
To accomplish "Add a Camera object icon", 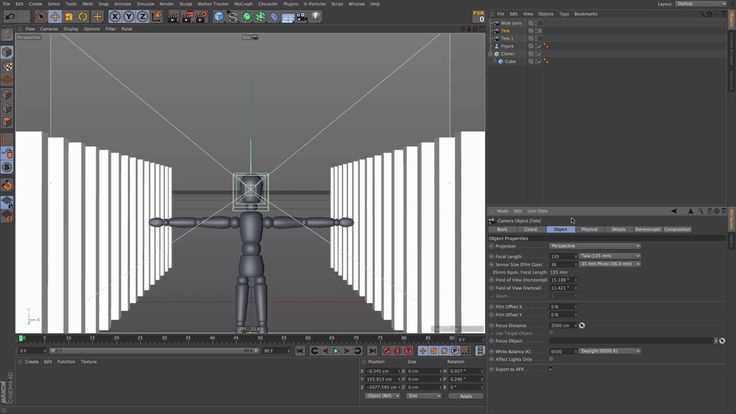I will click(x=302, y=17).
